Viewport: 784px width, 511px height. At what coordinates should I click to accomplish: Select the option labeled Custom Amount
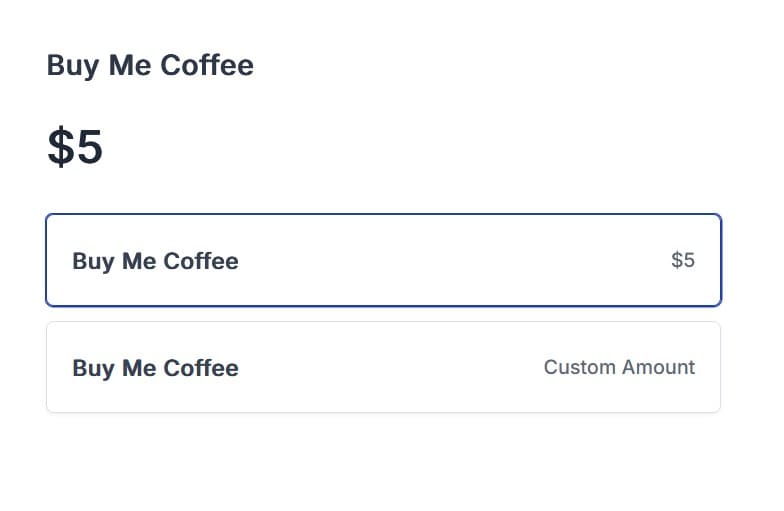coord(383,367)
